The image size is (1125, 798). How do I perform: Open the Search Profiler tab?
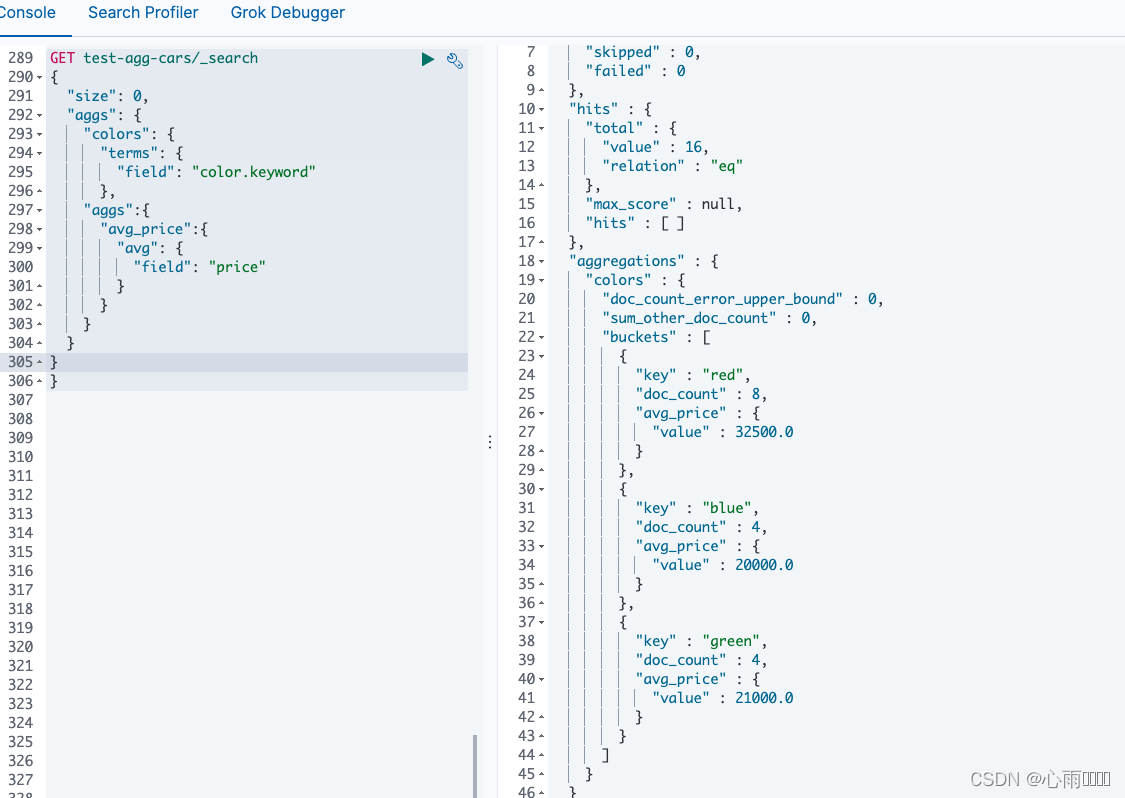pyautogui.click(x=143, y=12)
